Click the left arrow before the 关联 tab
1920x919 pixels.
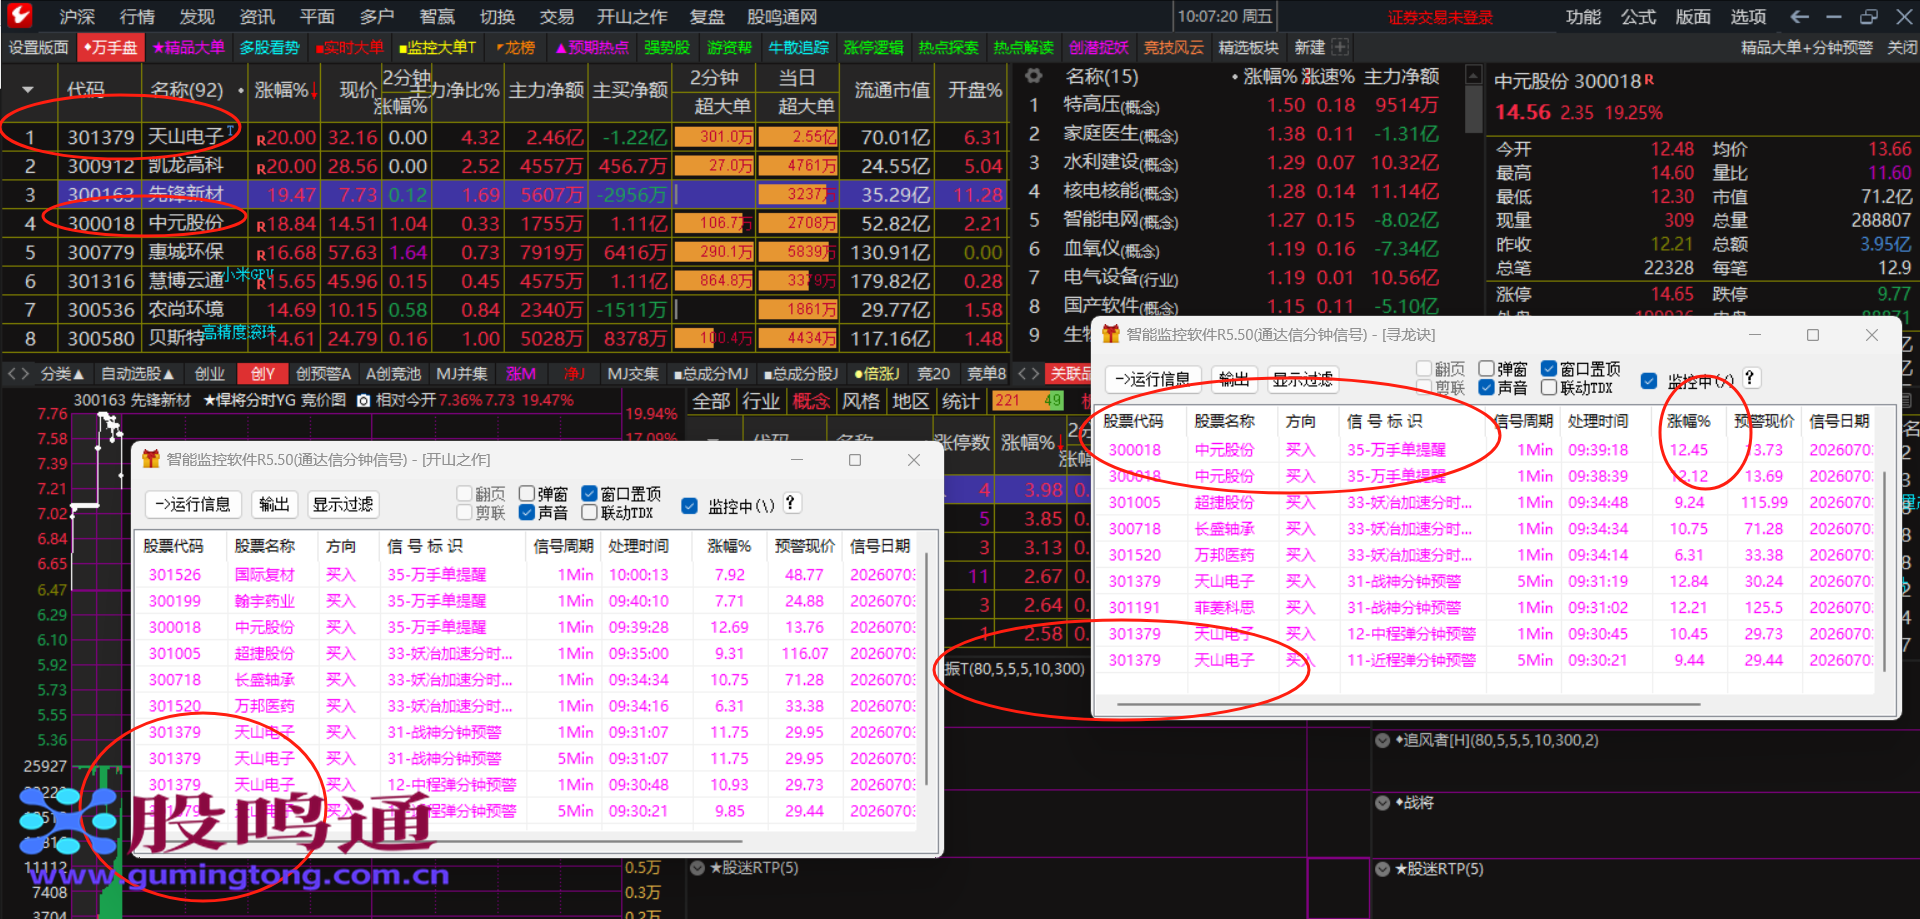click(x=1022, y=373)
